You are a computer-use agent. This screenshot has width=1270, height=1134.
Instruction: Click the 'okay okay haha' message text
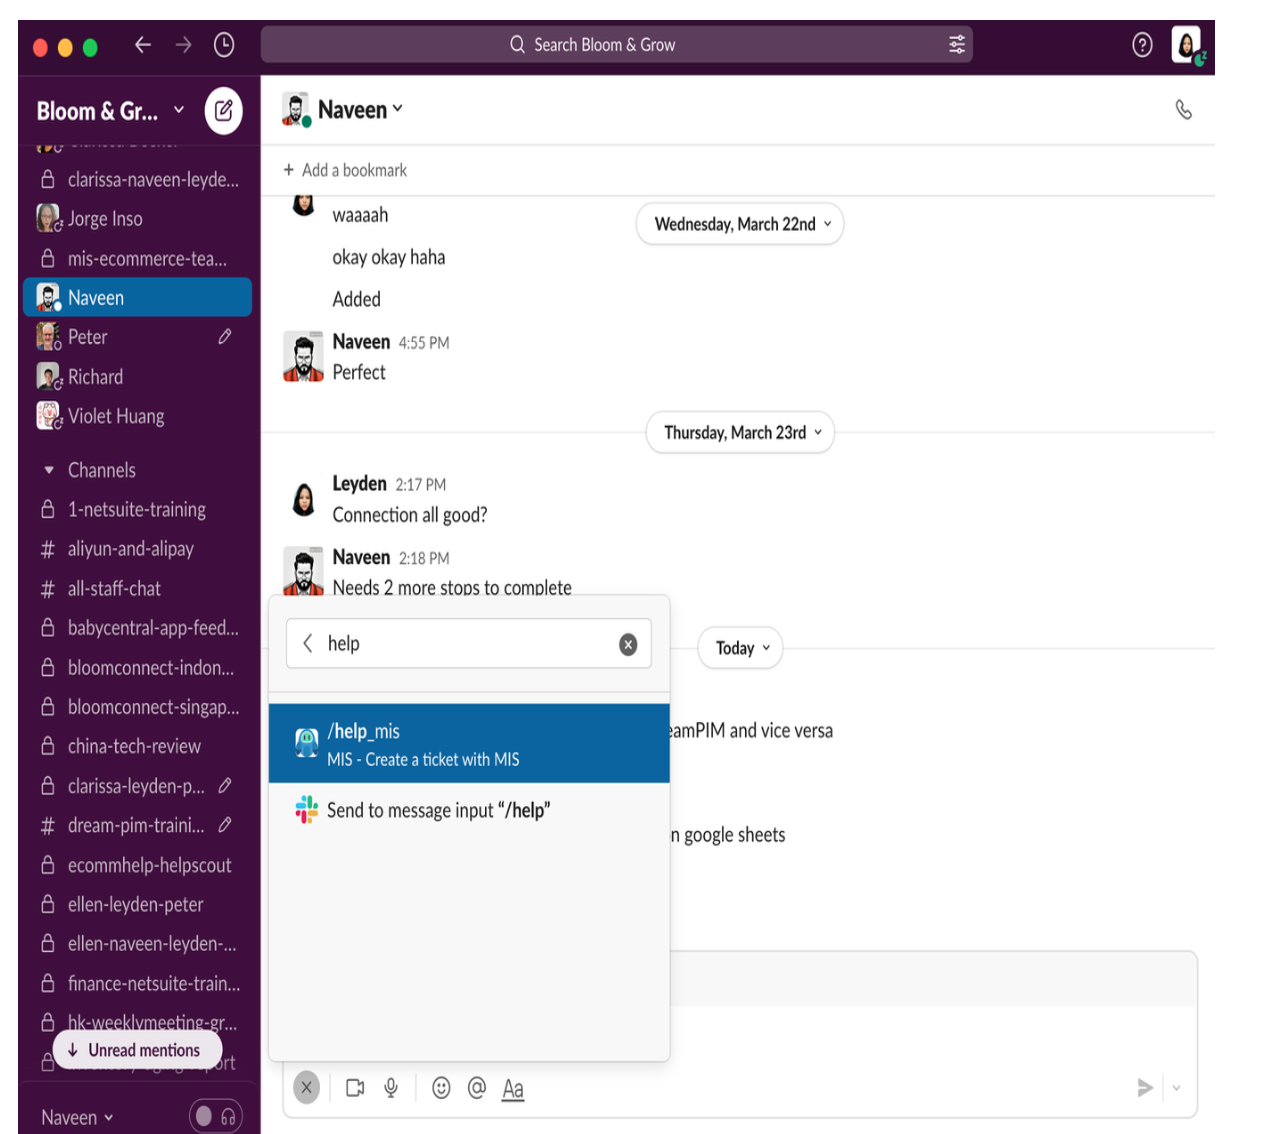point(389,257)
